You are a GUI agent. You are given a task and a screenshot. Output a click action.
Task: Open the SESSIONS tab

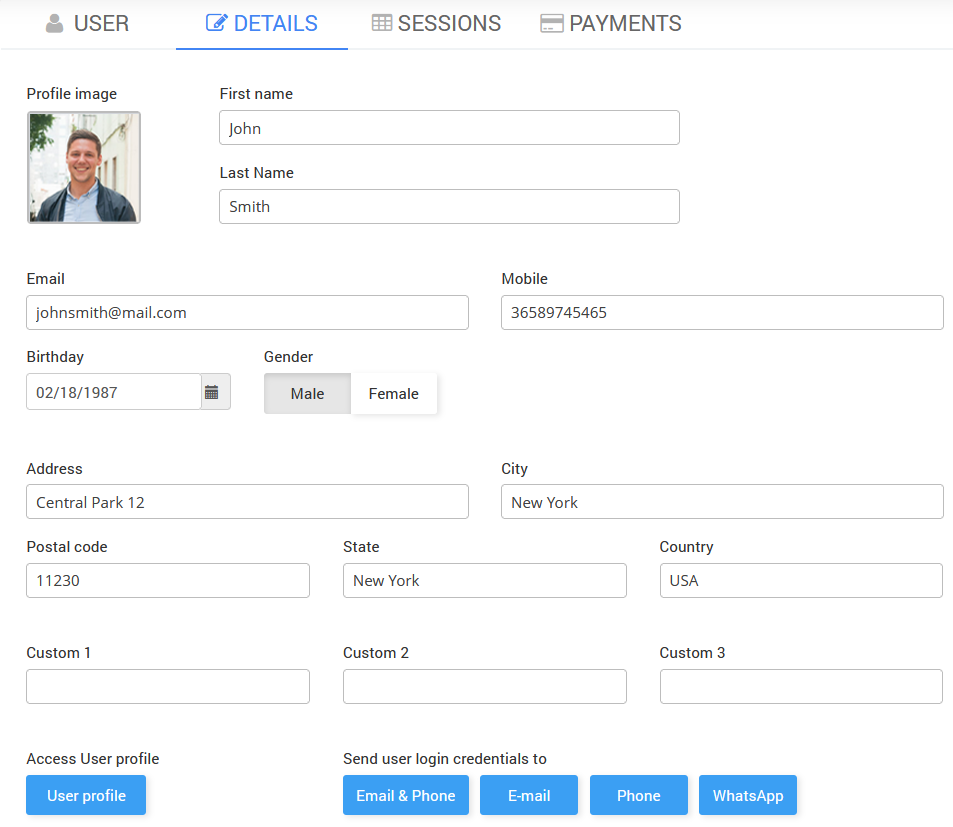[x=436, y=24]
